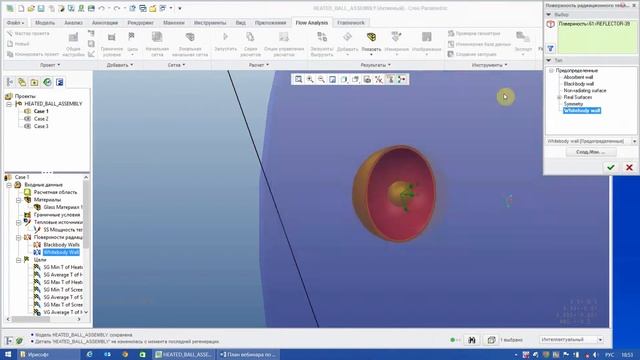The height and width of the screenshot is (360, 640).
Task: Collapse the HEATED_BALL_ASSEMBLY project node
Action: pos(9,104)
